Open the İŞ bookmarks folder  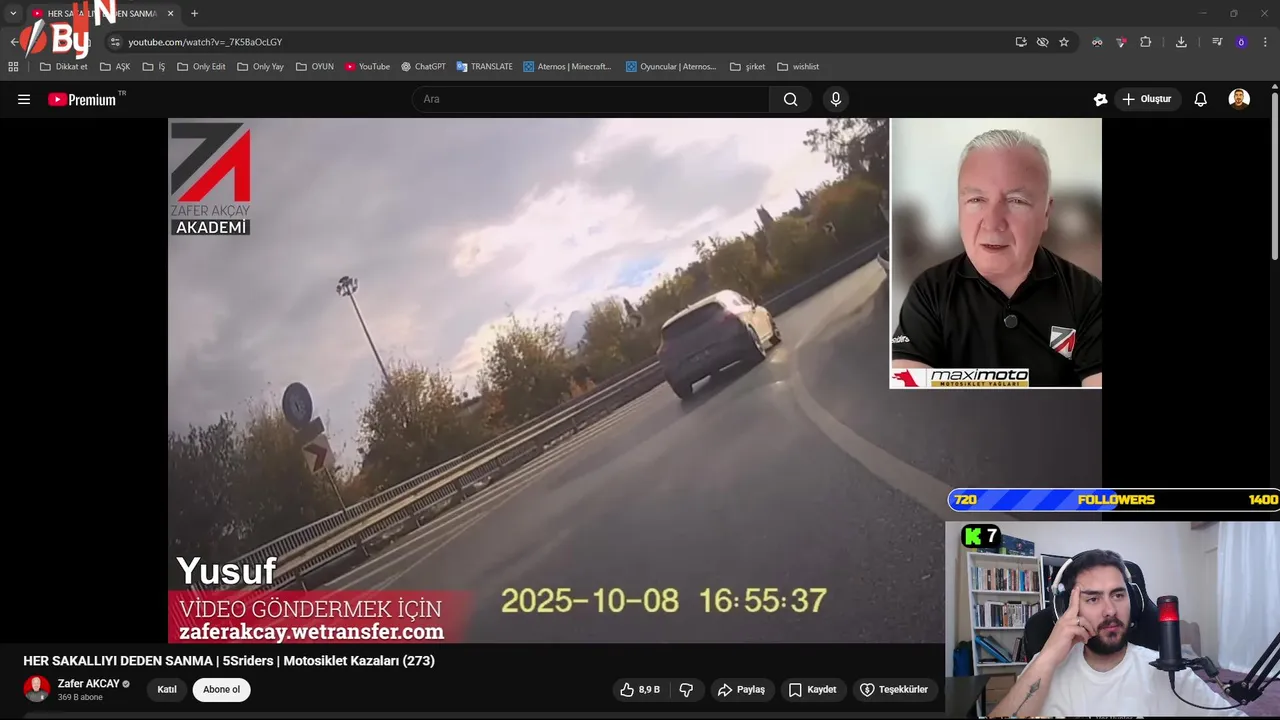154,67
